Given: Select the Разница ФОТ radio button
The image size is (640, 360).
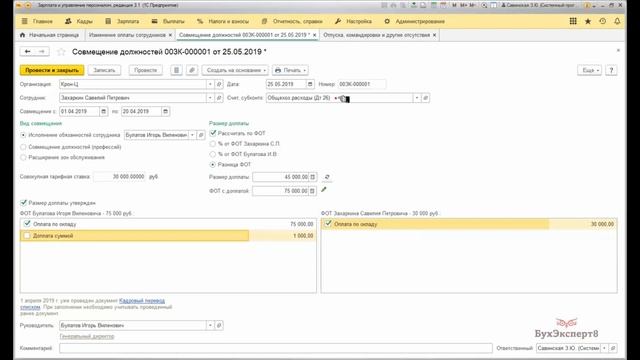Looking at the screenshot, I should (213, 165).
